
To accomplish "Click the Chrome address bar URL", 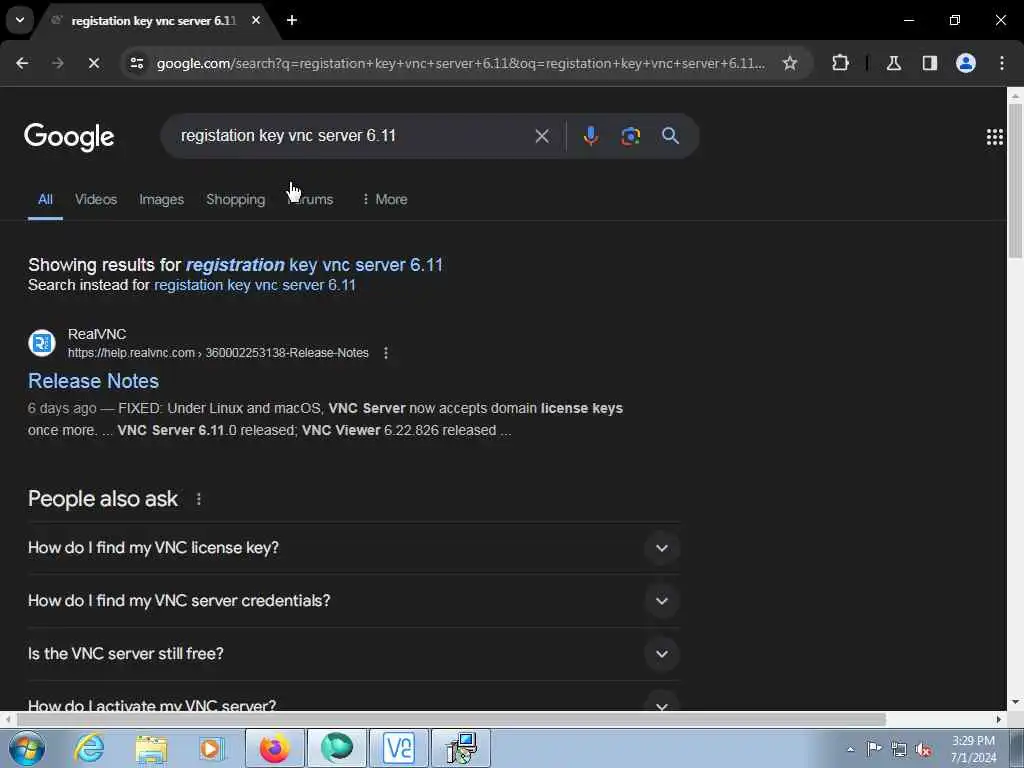I will pos(460,63).
